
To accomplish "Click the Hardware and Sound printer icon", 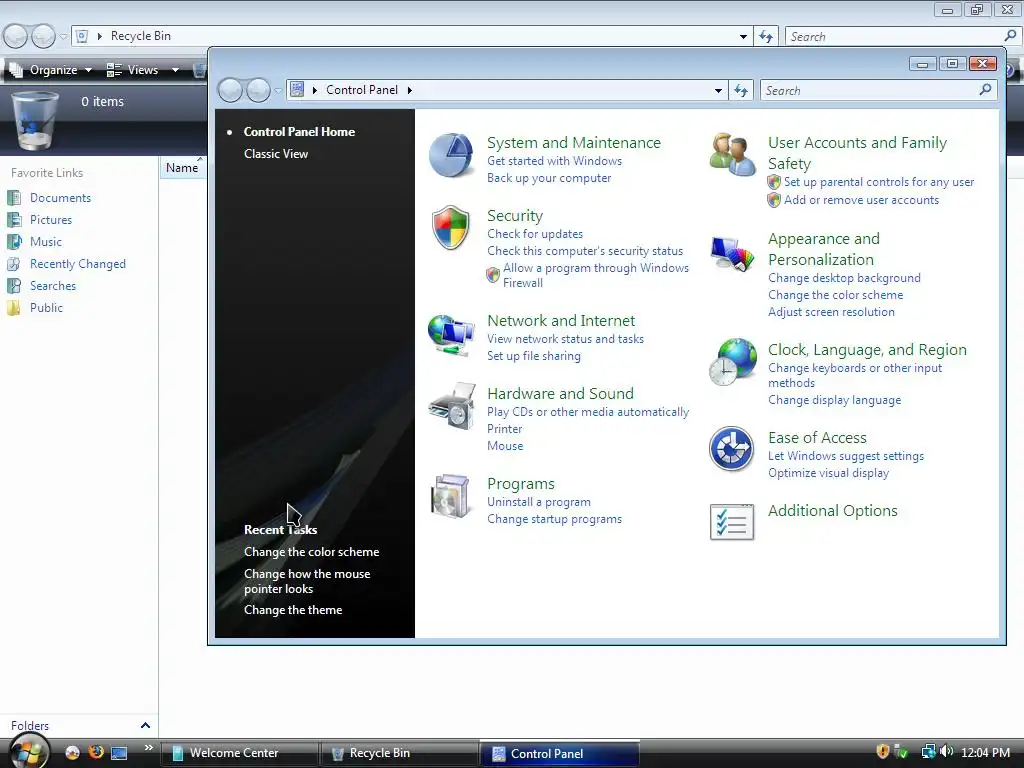I will coord(452,406).
